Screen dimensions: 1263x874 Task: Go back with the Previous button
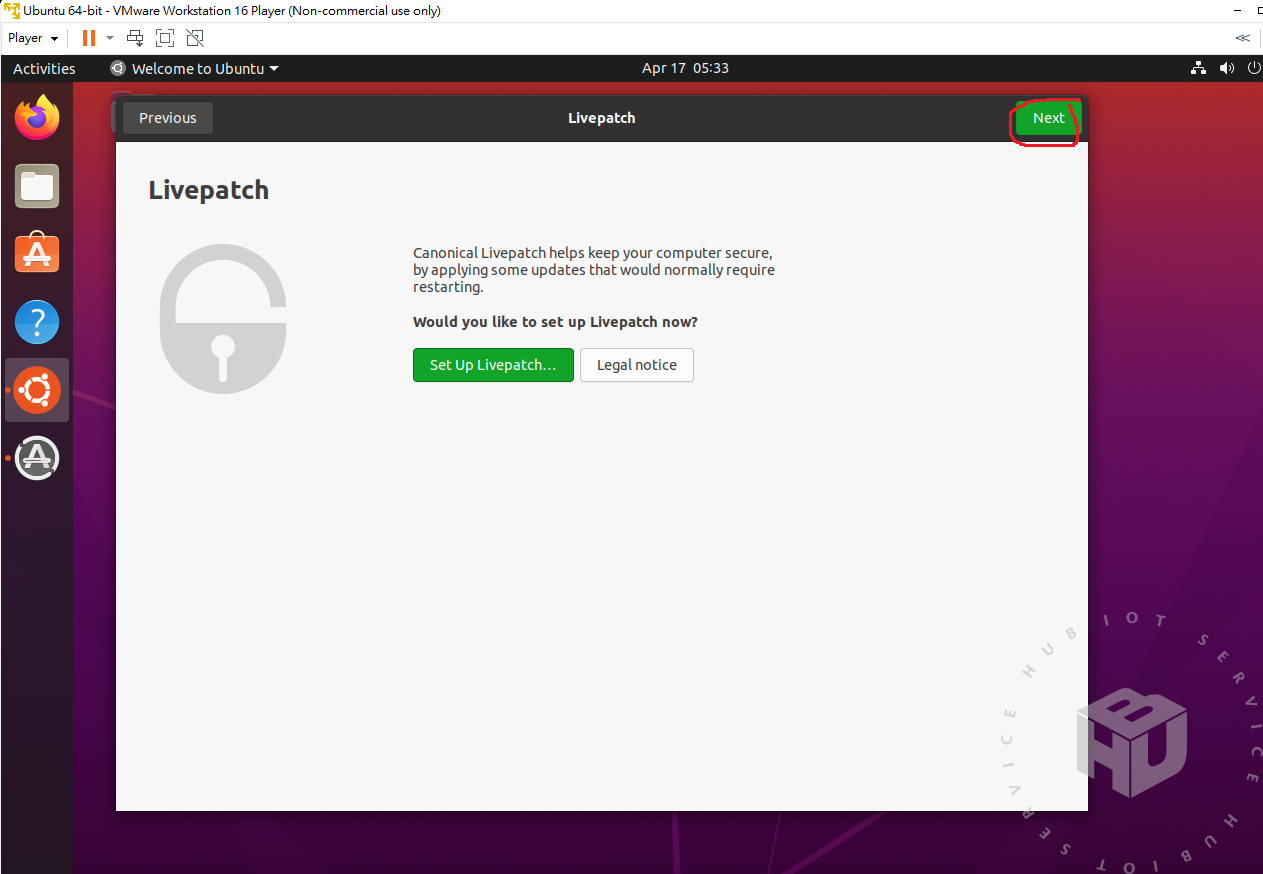[168, 118]
